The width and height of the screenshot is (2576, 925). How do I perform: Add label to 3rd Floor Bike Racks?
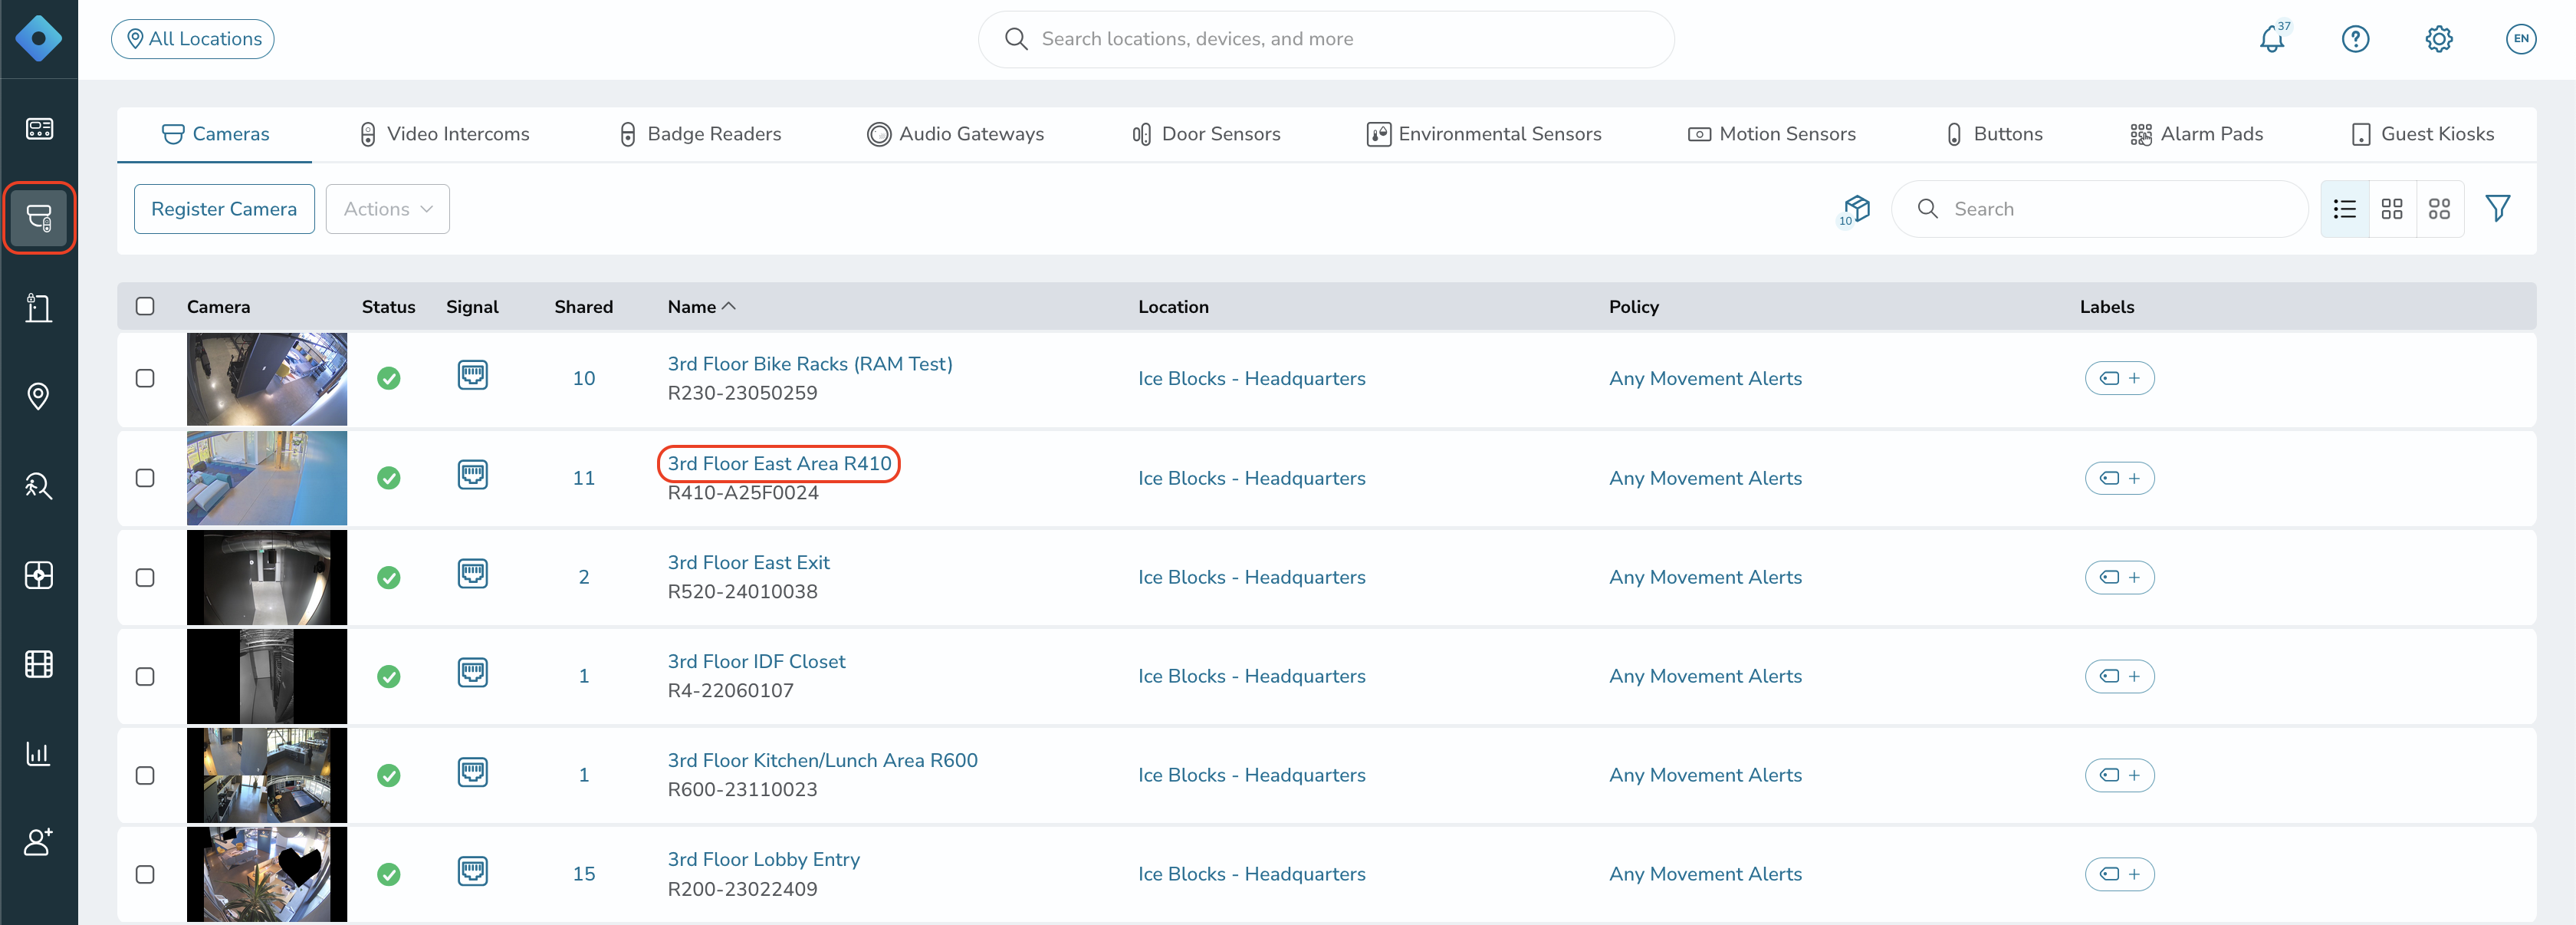[x=2119, y=378]
